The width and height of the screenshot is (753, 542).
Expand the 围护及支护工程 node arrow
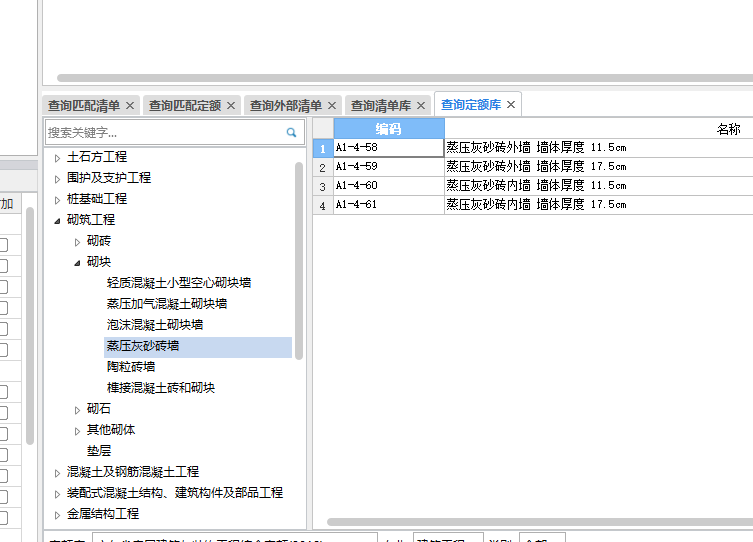click(x=57, y=179)
